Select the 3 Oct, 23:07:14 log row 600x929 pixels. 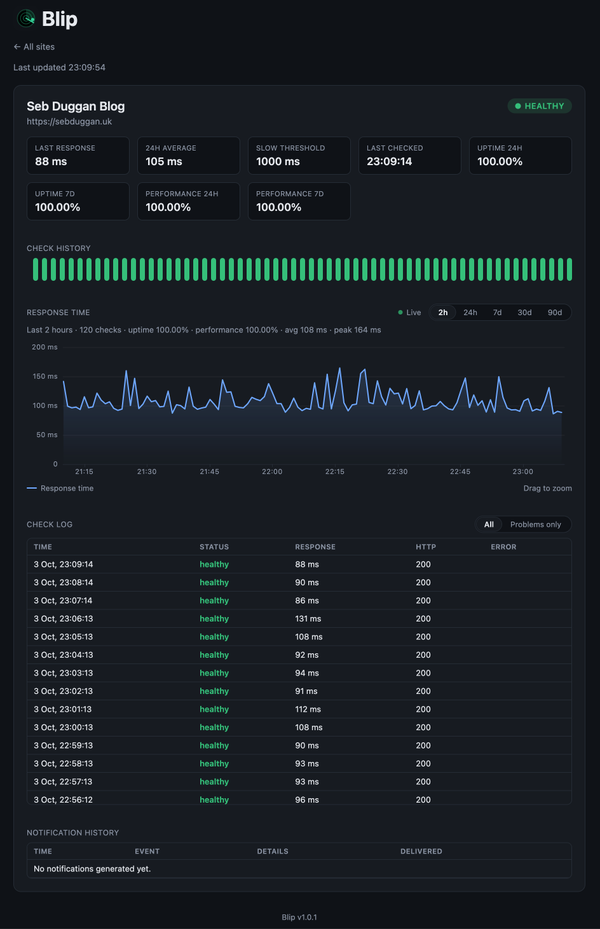pos(299,601)
